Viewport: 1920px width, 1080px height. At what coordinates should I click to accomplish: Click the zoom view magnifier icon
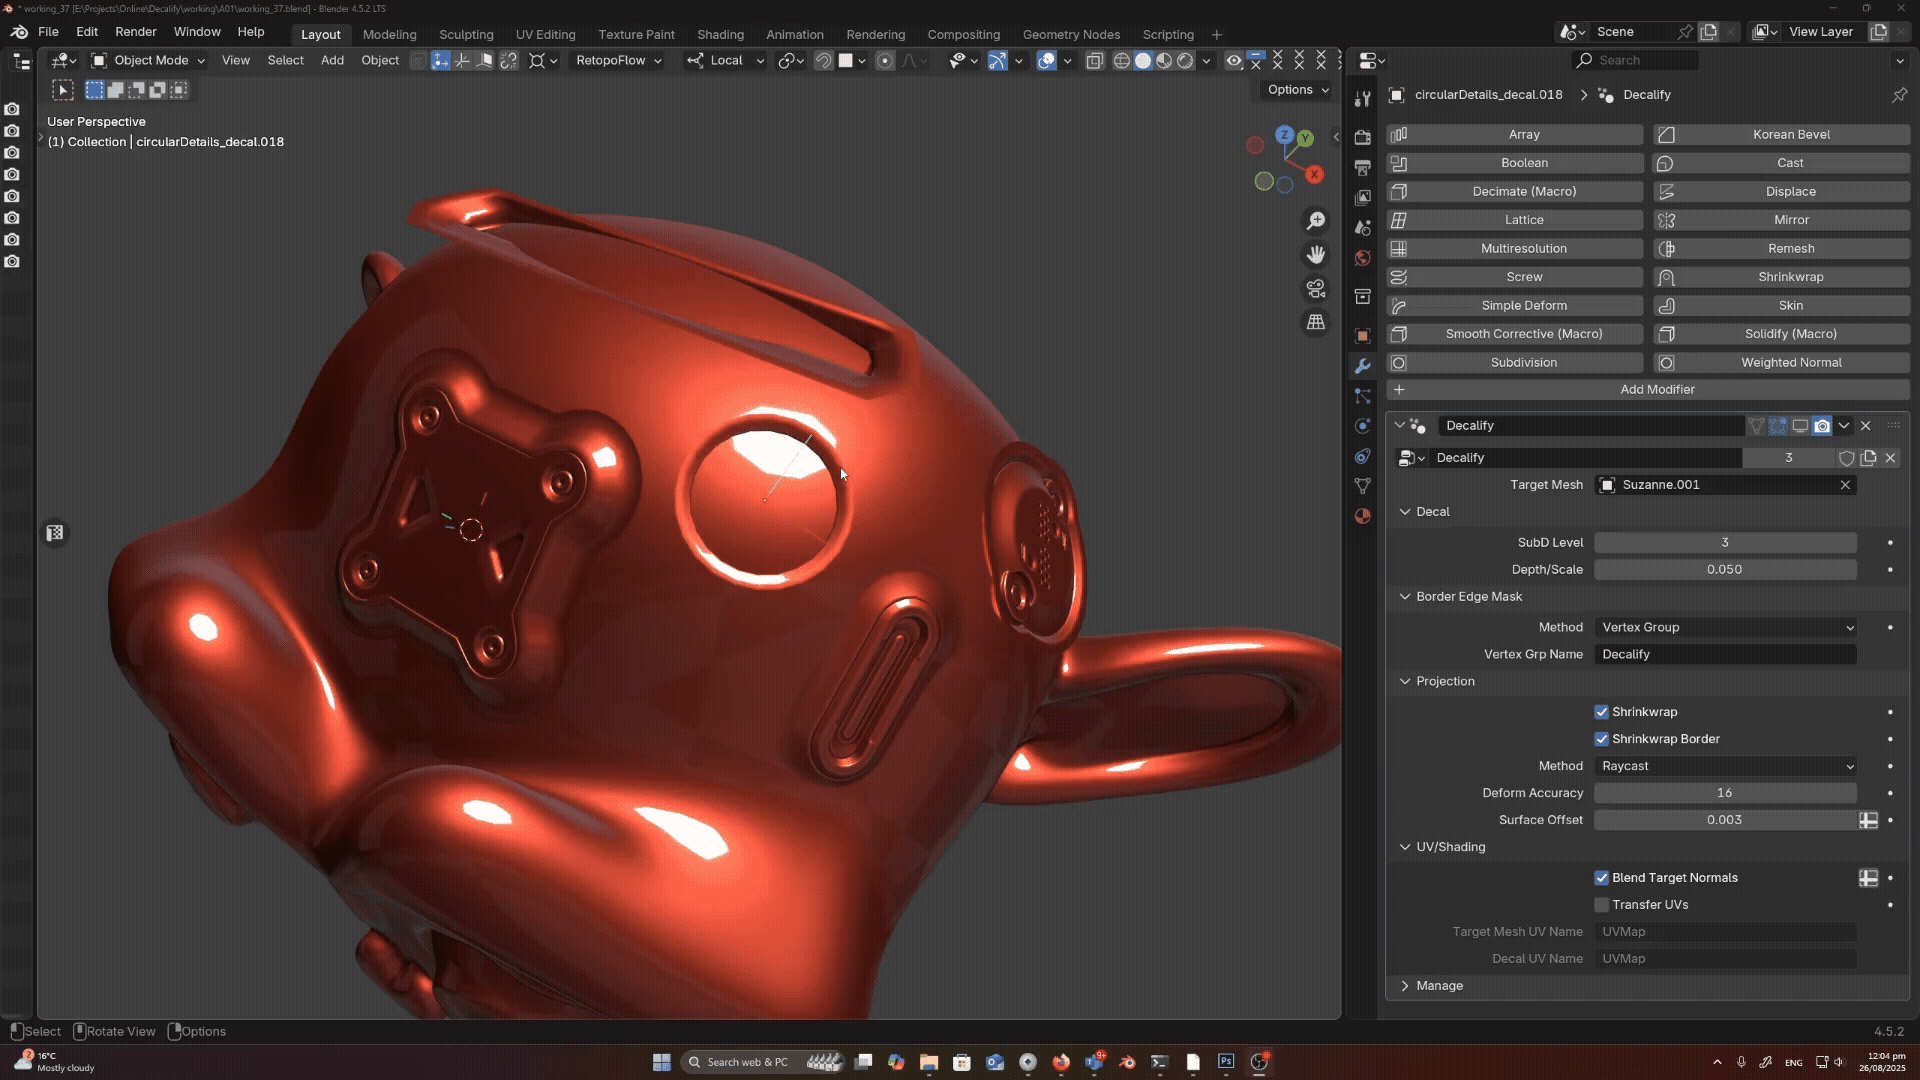click(x=1316, y=220)
